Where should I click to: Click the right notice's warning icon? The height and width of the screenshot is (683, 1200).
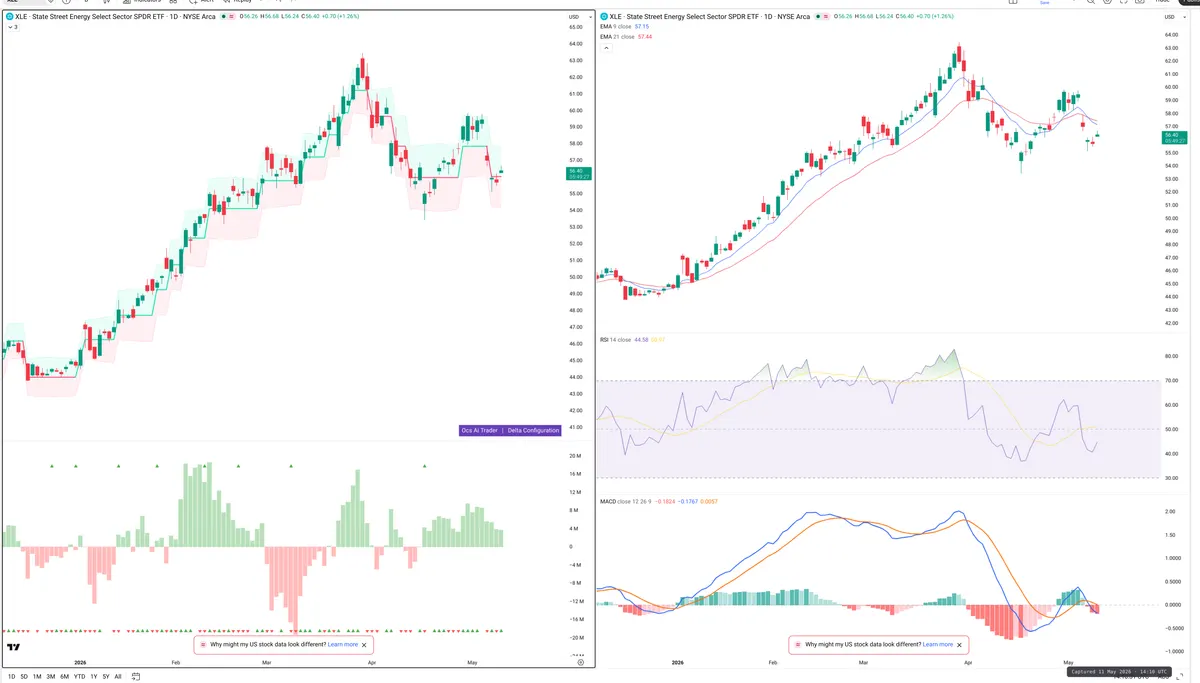(797, 645)
